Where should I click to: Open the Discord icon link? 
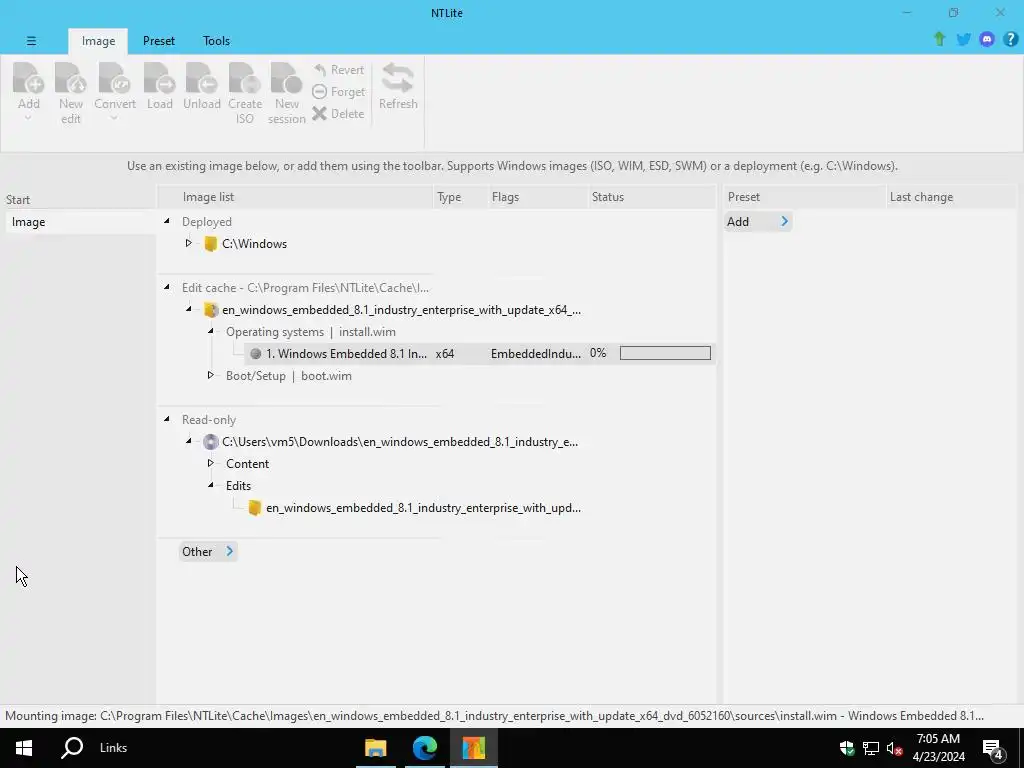click(x=987, y=39)
